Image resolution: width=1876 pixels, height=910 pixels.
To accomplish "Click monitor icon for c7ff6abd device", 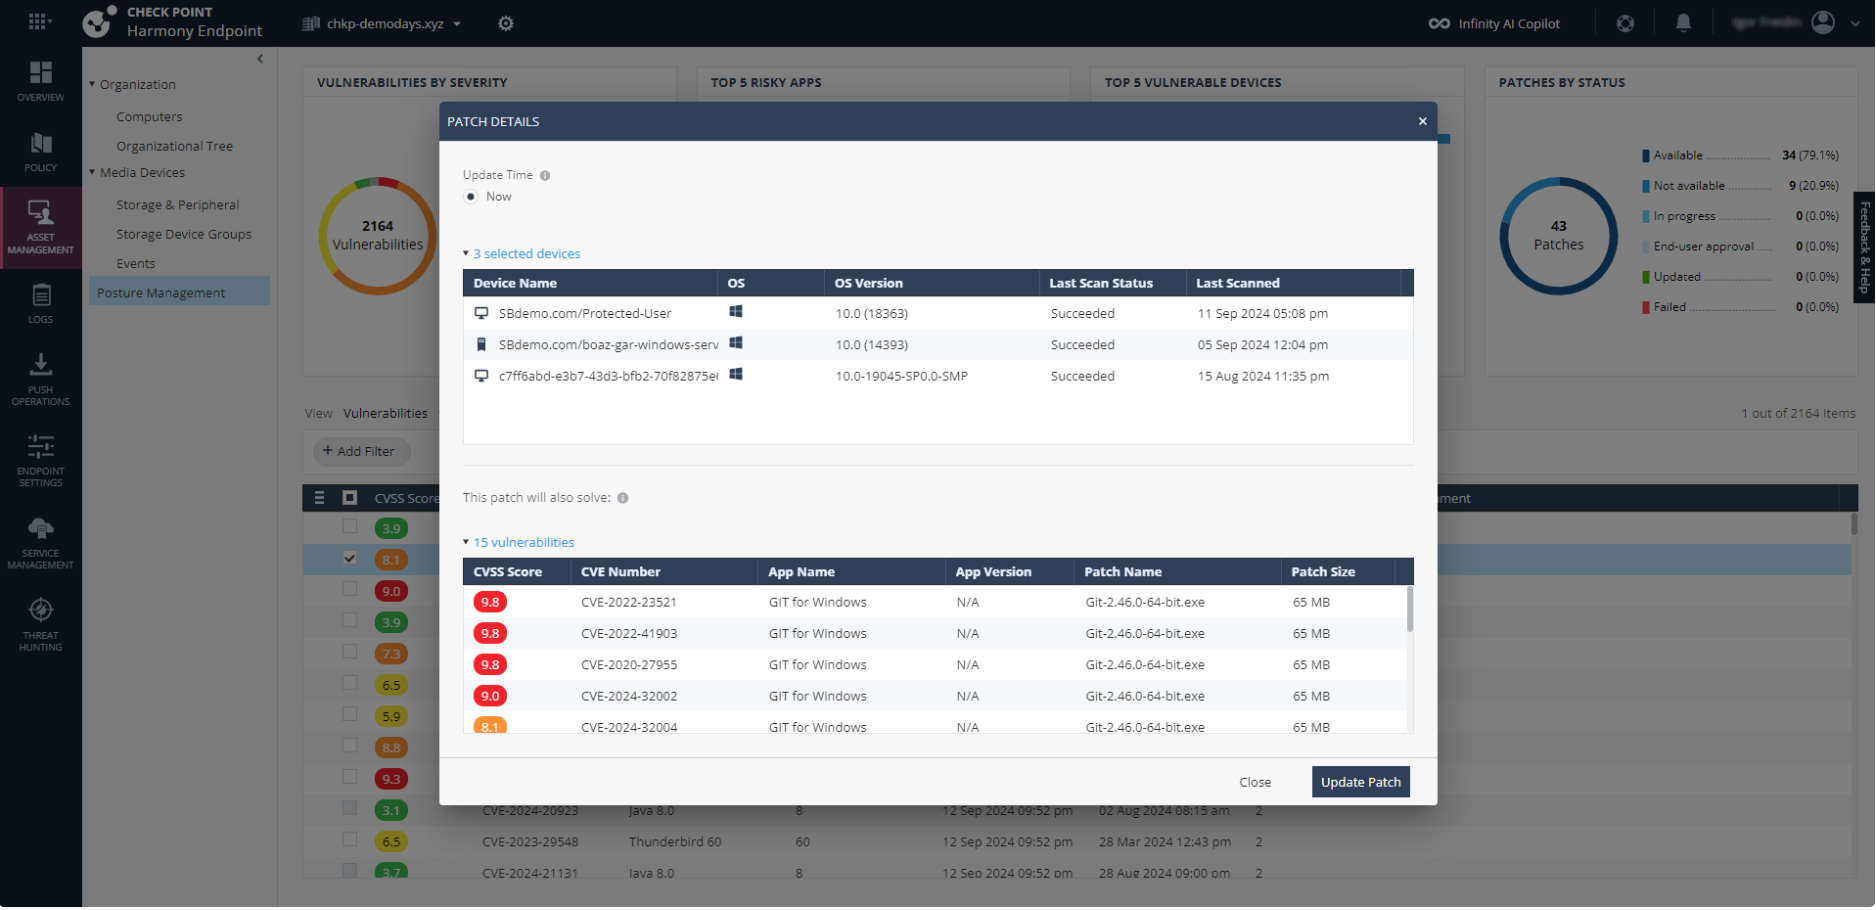I will pos(481,376).
